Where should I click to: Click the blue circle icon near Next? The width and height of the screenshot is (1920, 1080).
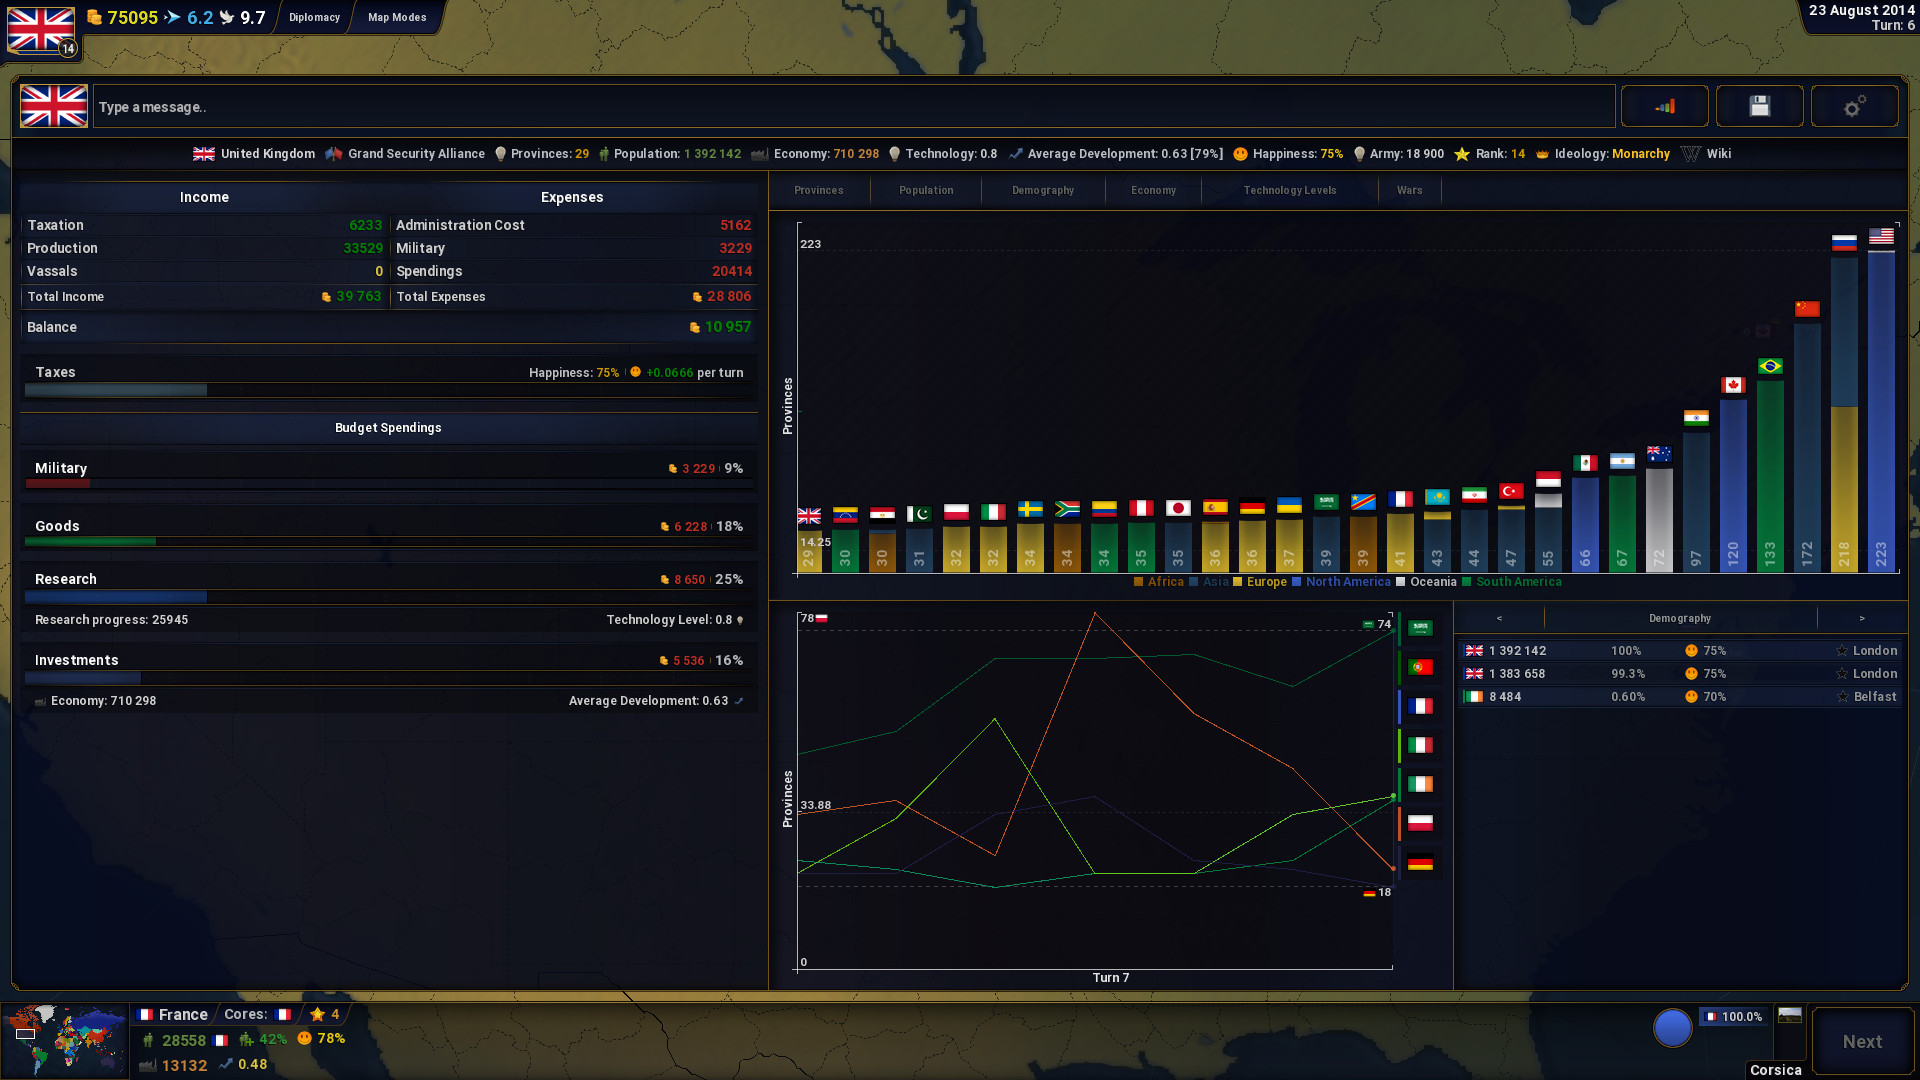click(x=1672, y=1027)
